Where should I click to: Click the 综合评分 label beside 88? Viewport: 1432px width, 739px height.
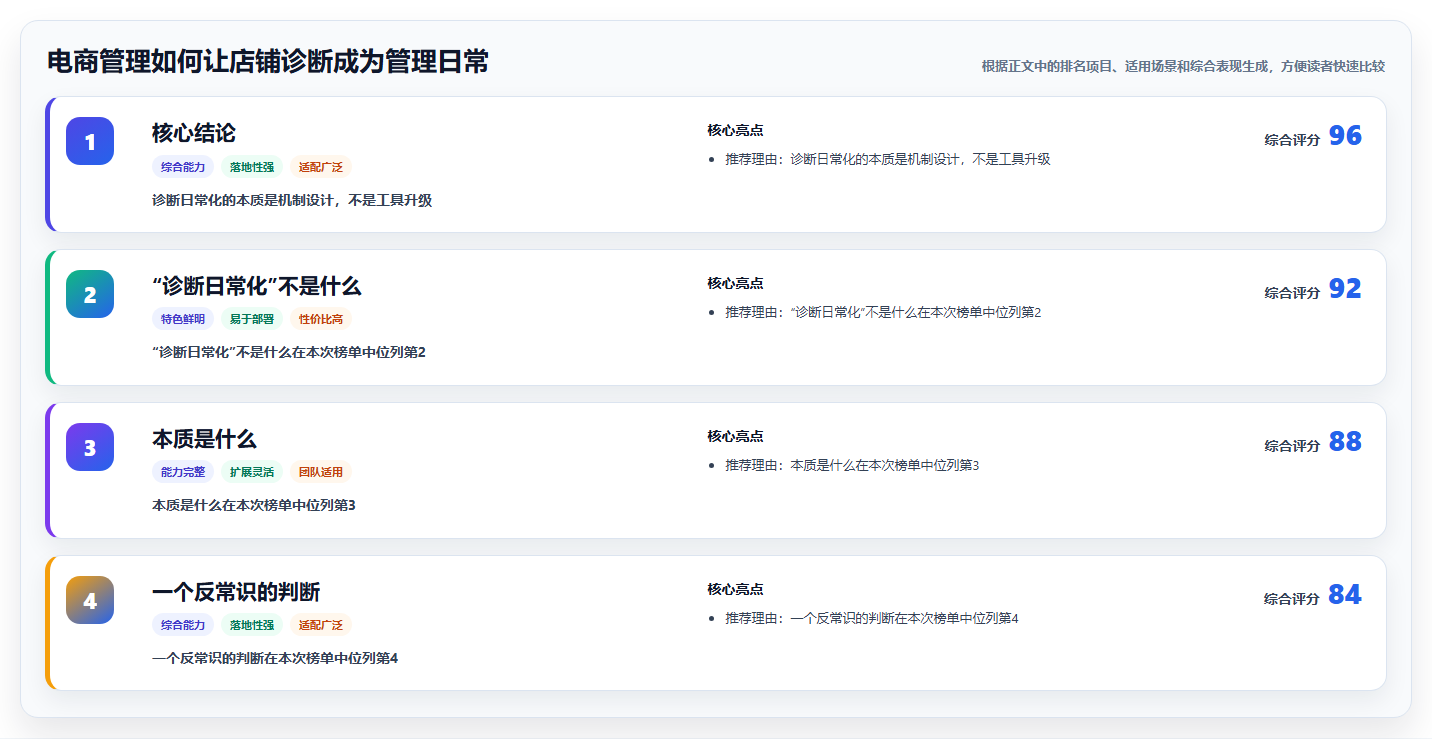pyautogui.click(x=1292, y=446)
